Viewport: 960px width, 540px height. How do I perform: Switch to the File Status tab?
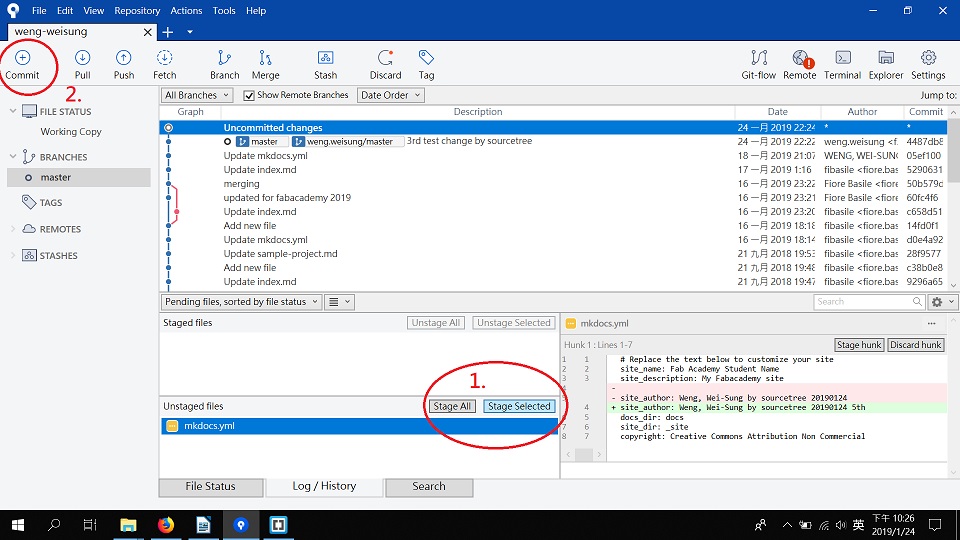pos(211,487)
